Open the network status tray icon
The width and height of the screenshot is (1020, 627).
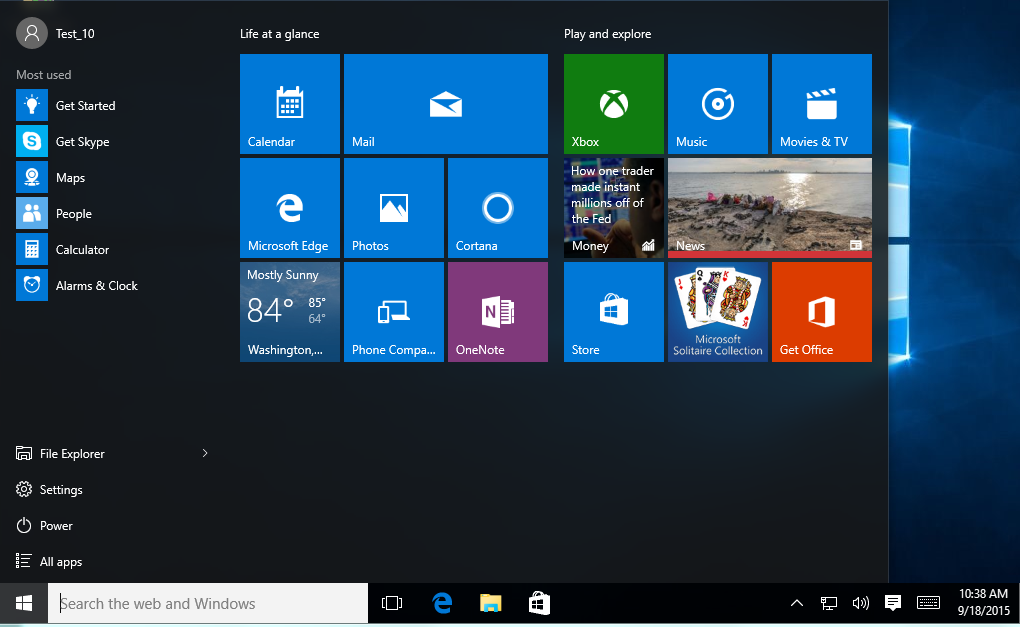tap(828, 604)
